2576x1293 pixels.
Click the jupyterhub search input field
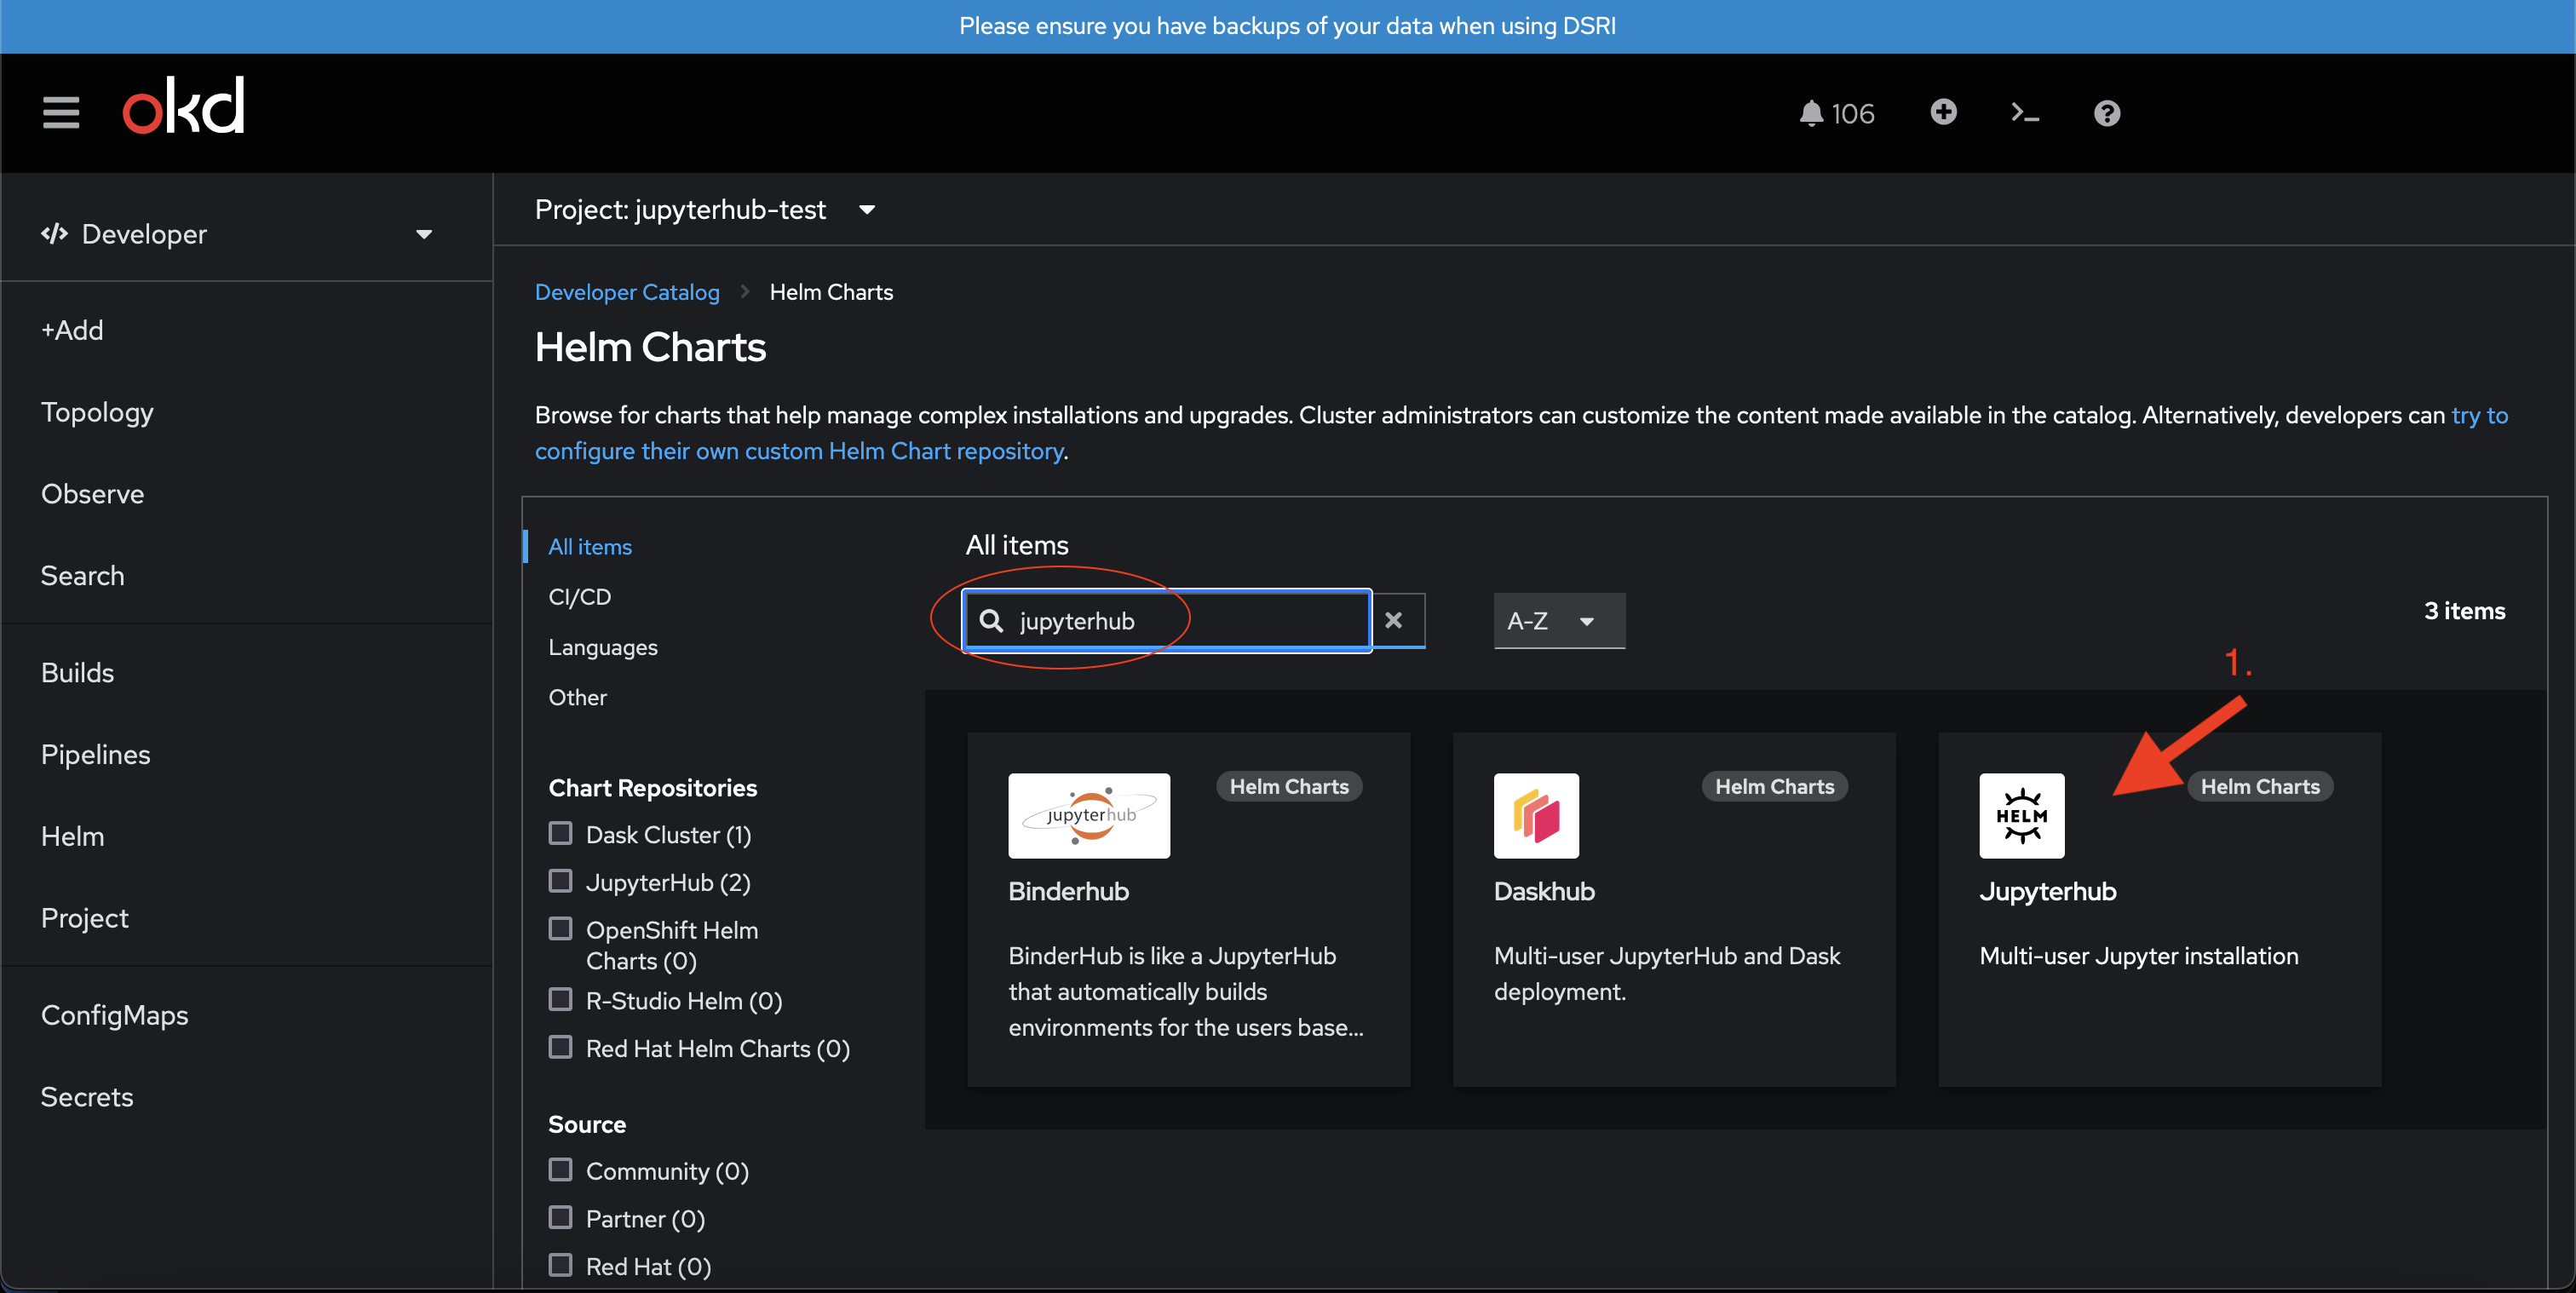coord(1167,620)
